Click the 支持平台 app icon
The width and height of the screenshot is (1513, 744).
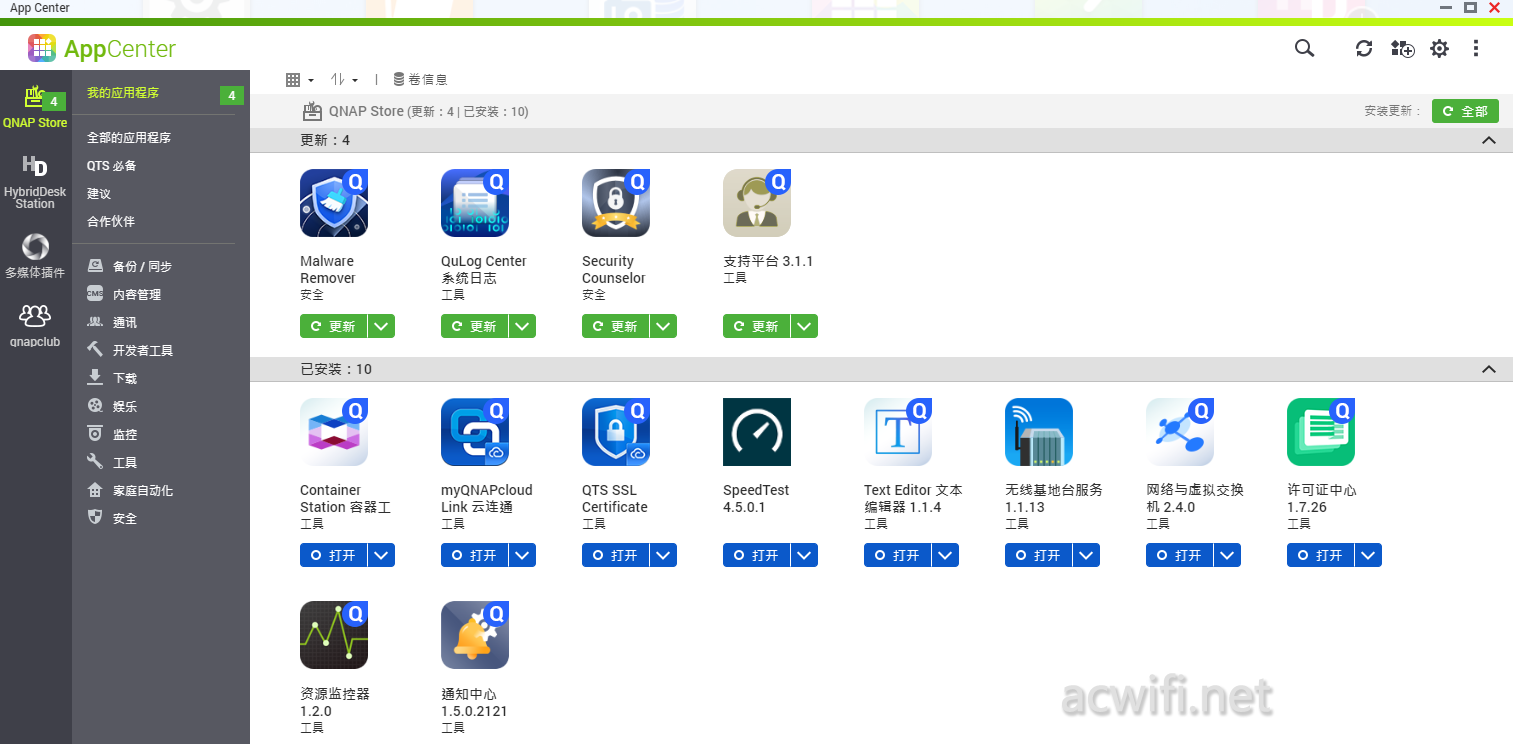757,203
